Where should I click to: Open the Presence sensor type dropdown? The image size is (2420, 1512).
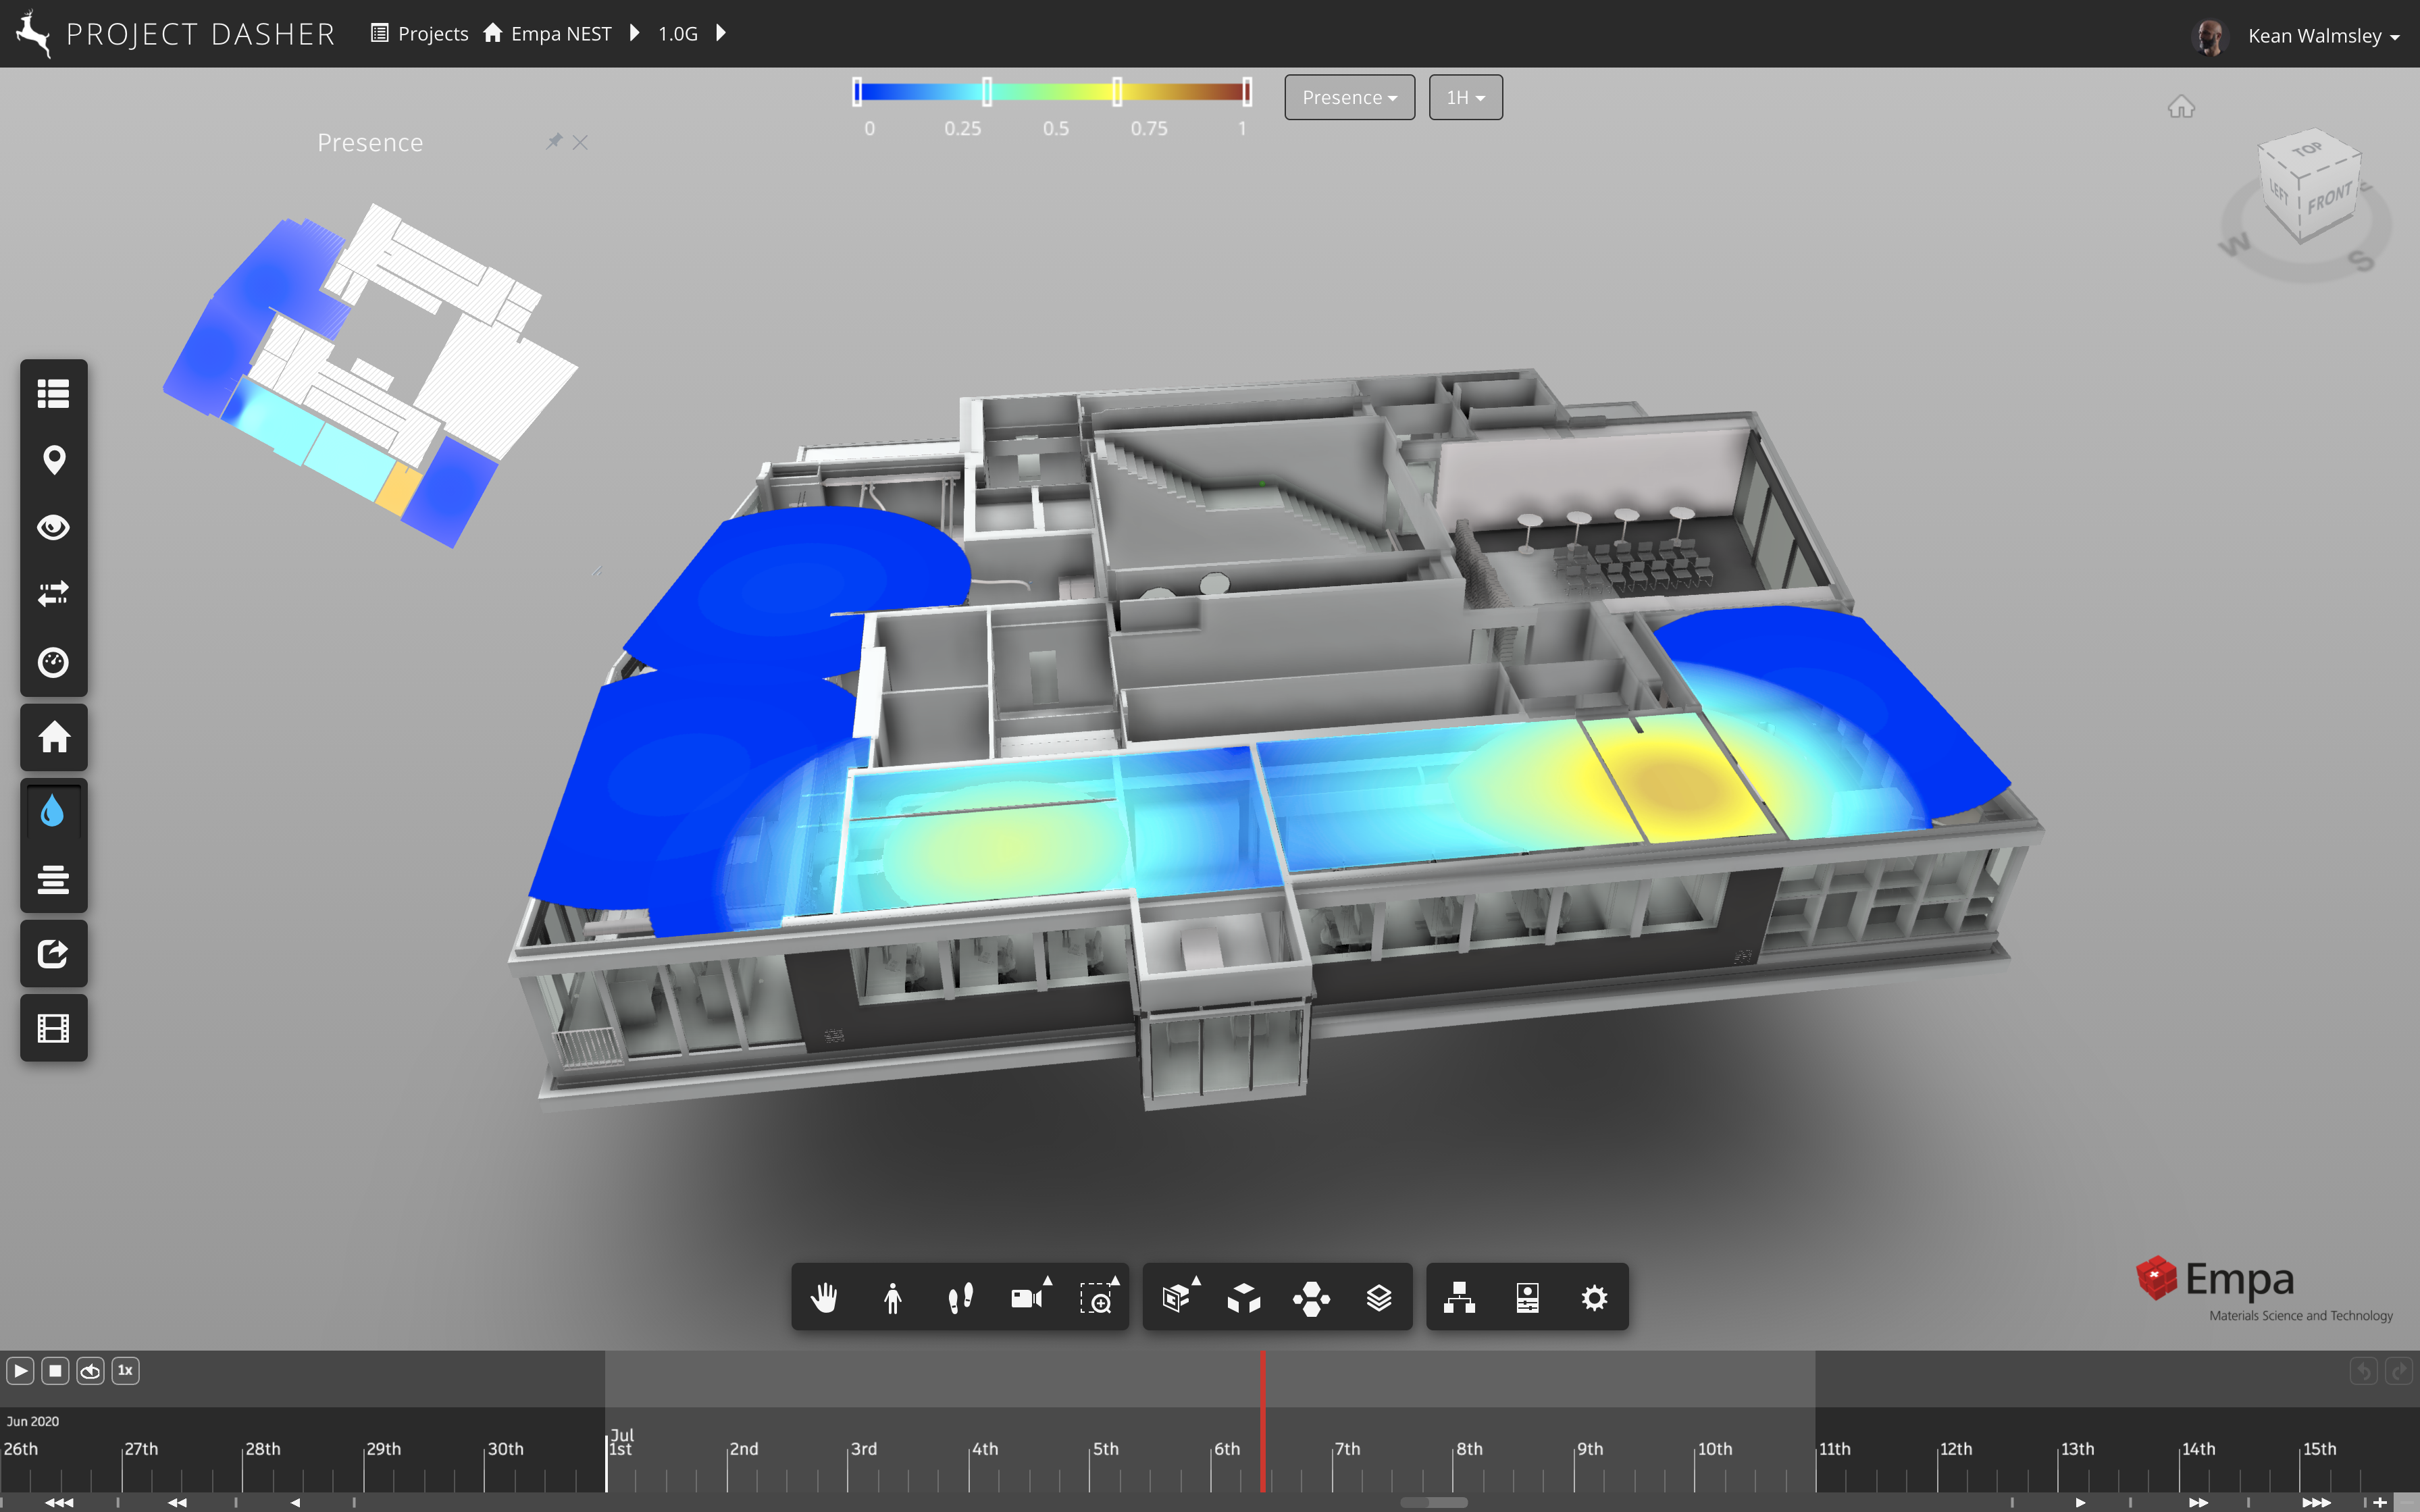(1349, 97)
